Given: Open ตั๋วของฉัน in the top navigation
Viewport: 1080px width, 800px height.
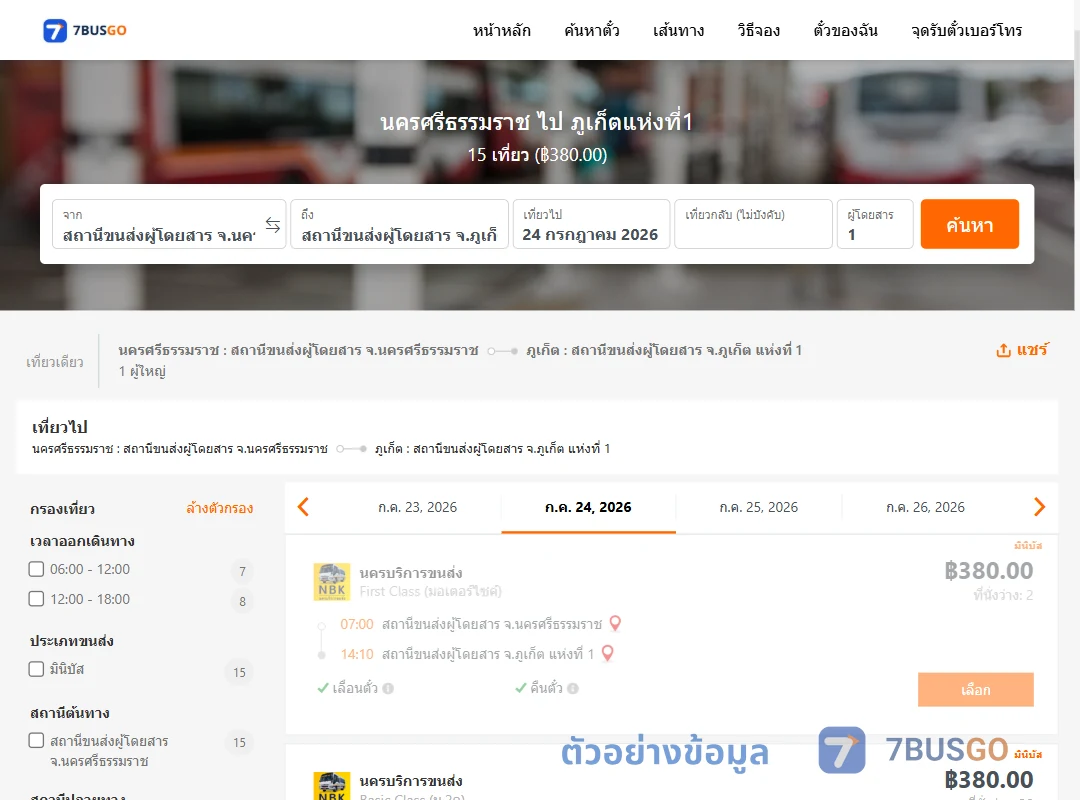Looking at the screenshot, I should pyautogui.click(x=845, y=30).
